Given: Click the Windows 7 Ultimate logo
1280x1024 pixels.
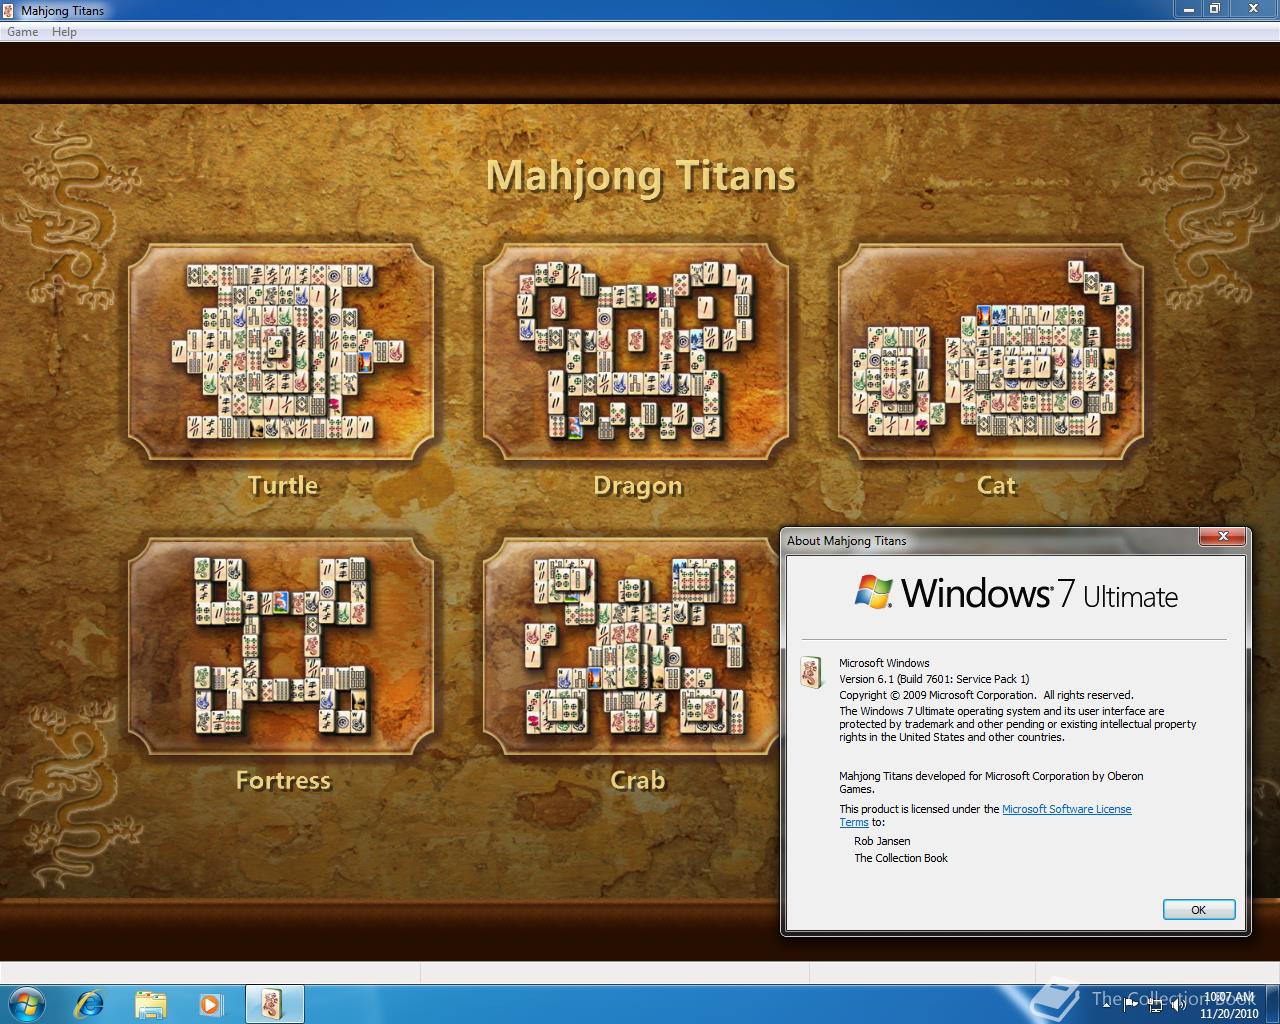Looking at the screenshot, I should [1016, 593].
